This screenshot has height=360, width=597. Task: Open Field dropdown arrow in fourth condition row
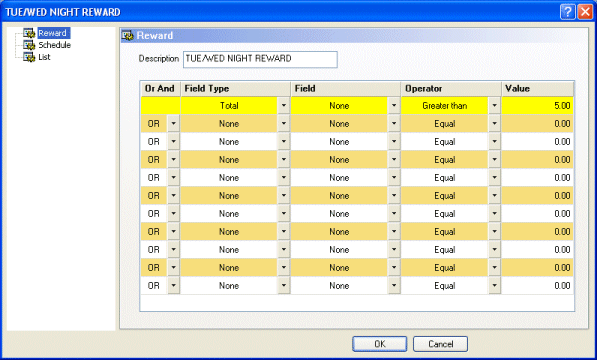[394, 160]
